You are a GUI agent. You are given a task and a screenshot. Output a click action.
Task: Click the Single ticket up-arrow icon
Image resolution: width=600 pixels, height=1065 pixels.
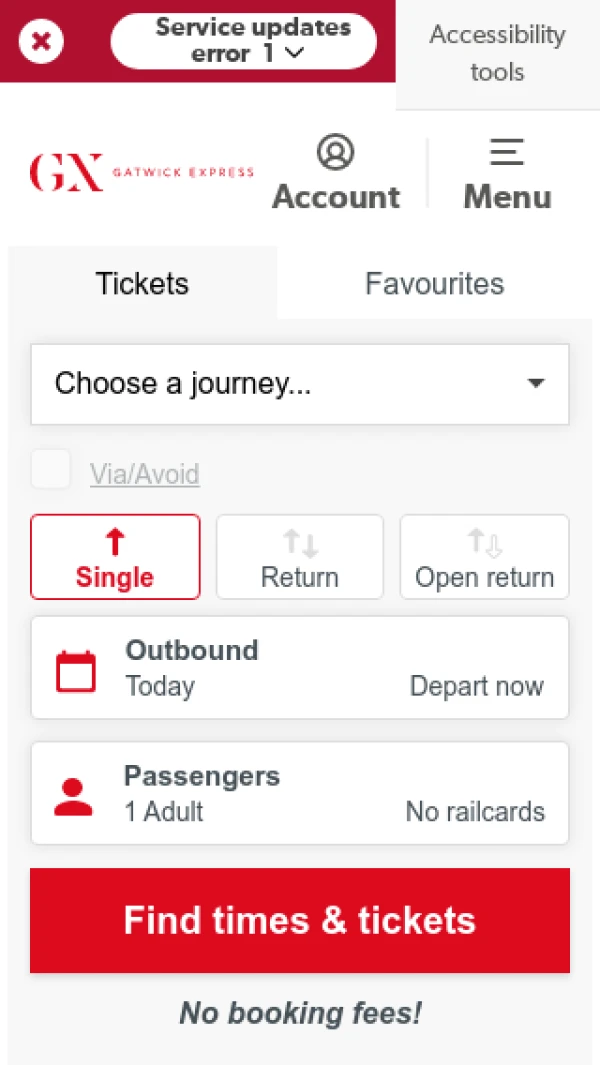[x=115, y=543]
